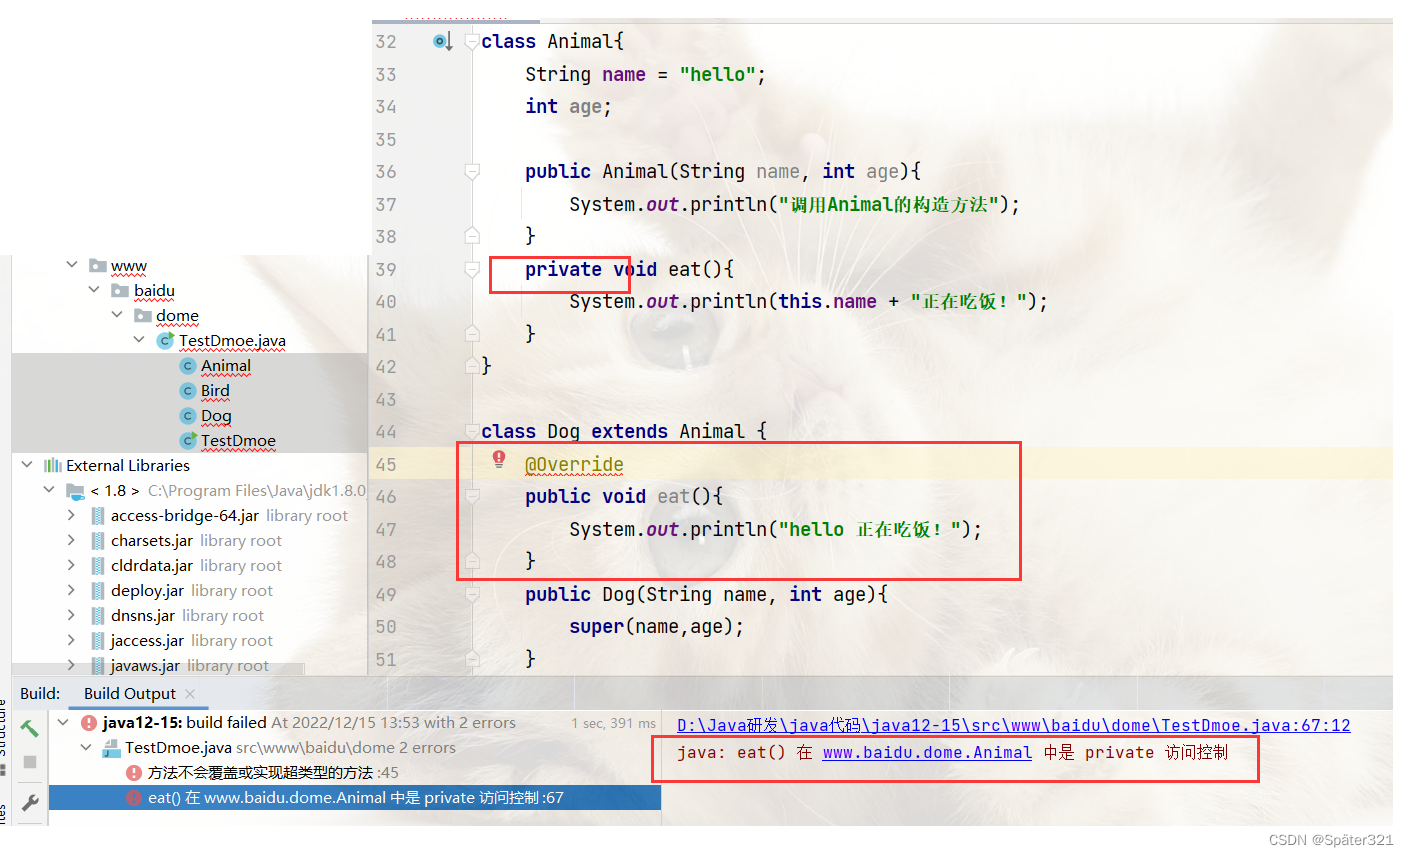The height and width of the screenshot is (857, 1409).
Task: Click the @Override annotation on line 45
Action: [574, 465]
